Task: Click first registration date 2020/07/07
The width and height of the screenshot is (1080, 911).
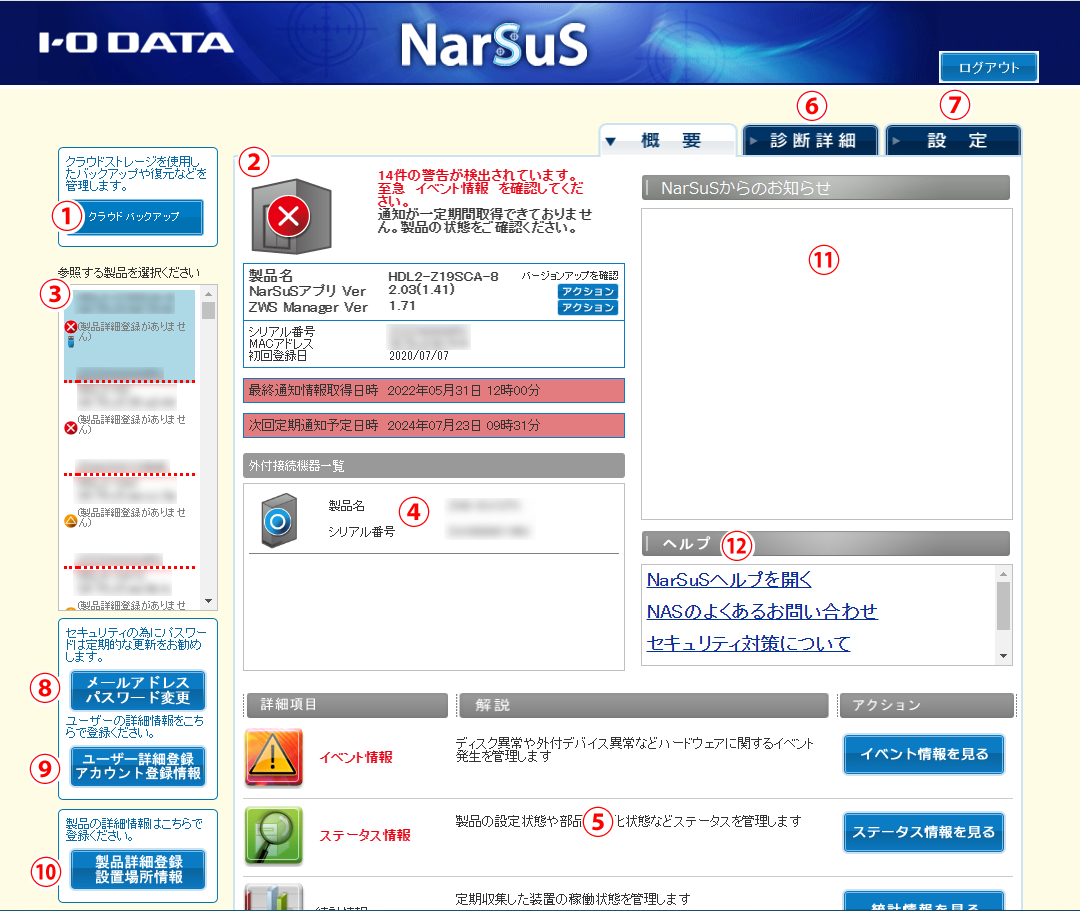Action: click(x=419, y=356)
